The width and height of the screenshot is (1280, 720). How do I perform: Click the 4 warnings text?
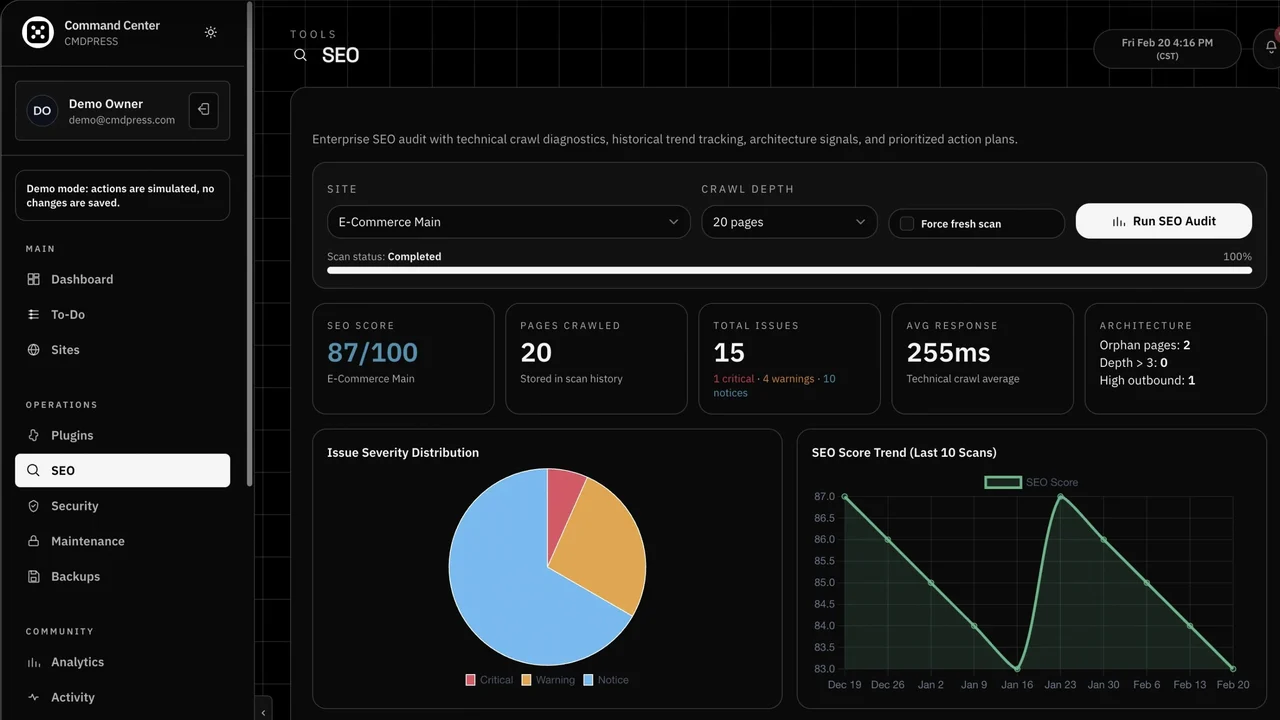click(x=788, y=379)
